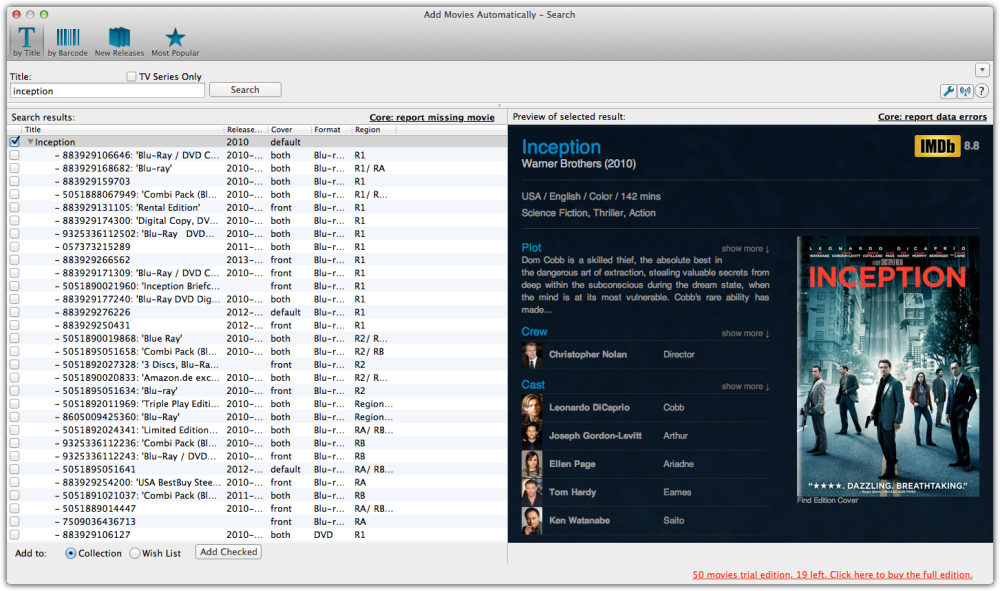
Task: Select row 883929254200 USA BestBuy Steelbook
Action: [257, 482]
